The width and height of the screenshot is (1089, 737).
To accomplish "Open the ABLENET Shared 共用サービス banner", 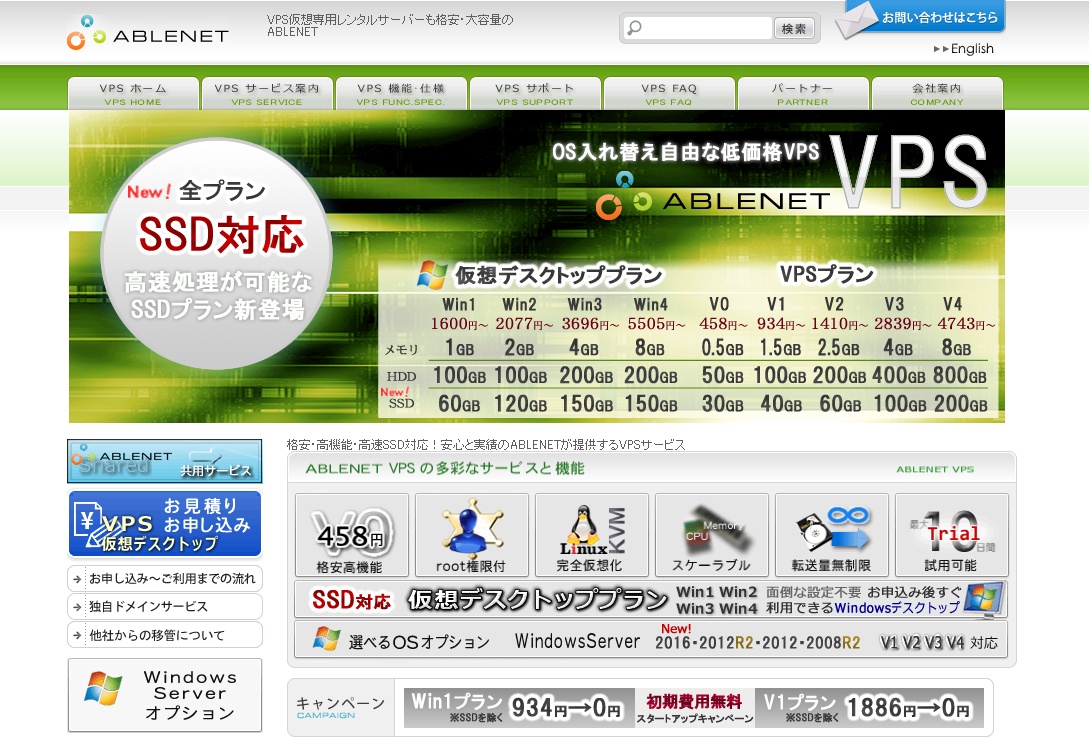I will [x=165, y=461].
